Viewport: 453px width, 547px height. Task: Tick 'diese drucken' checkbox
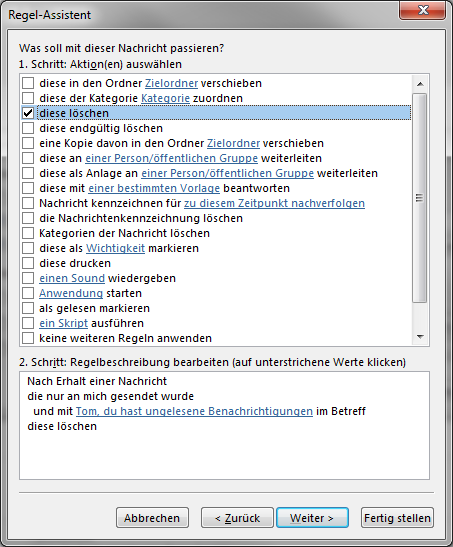click(x=28, y=263)
